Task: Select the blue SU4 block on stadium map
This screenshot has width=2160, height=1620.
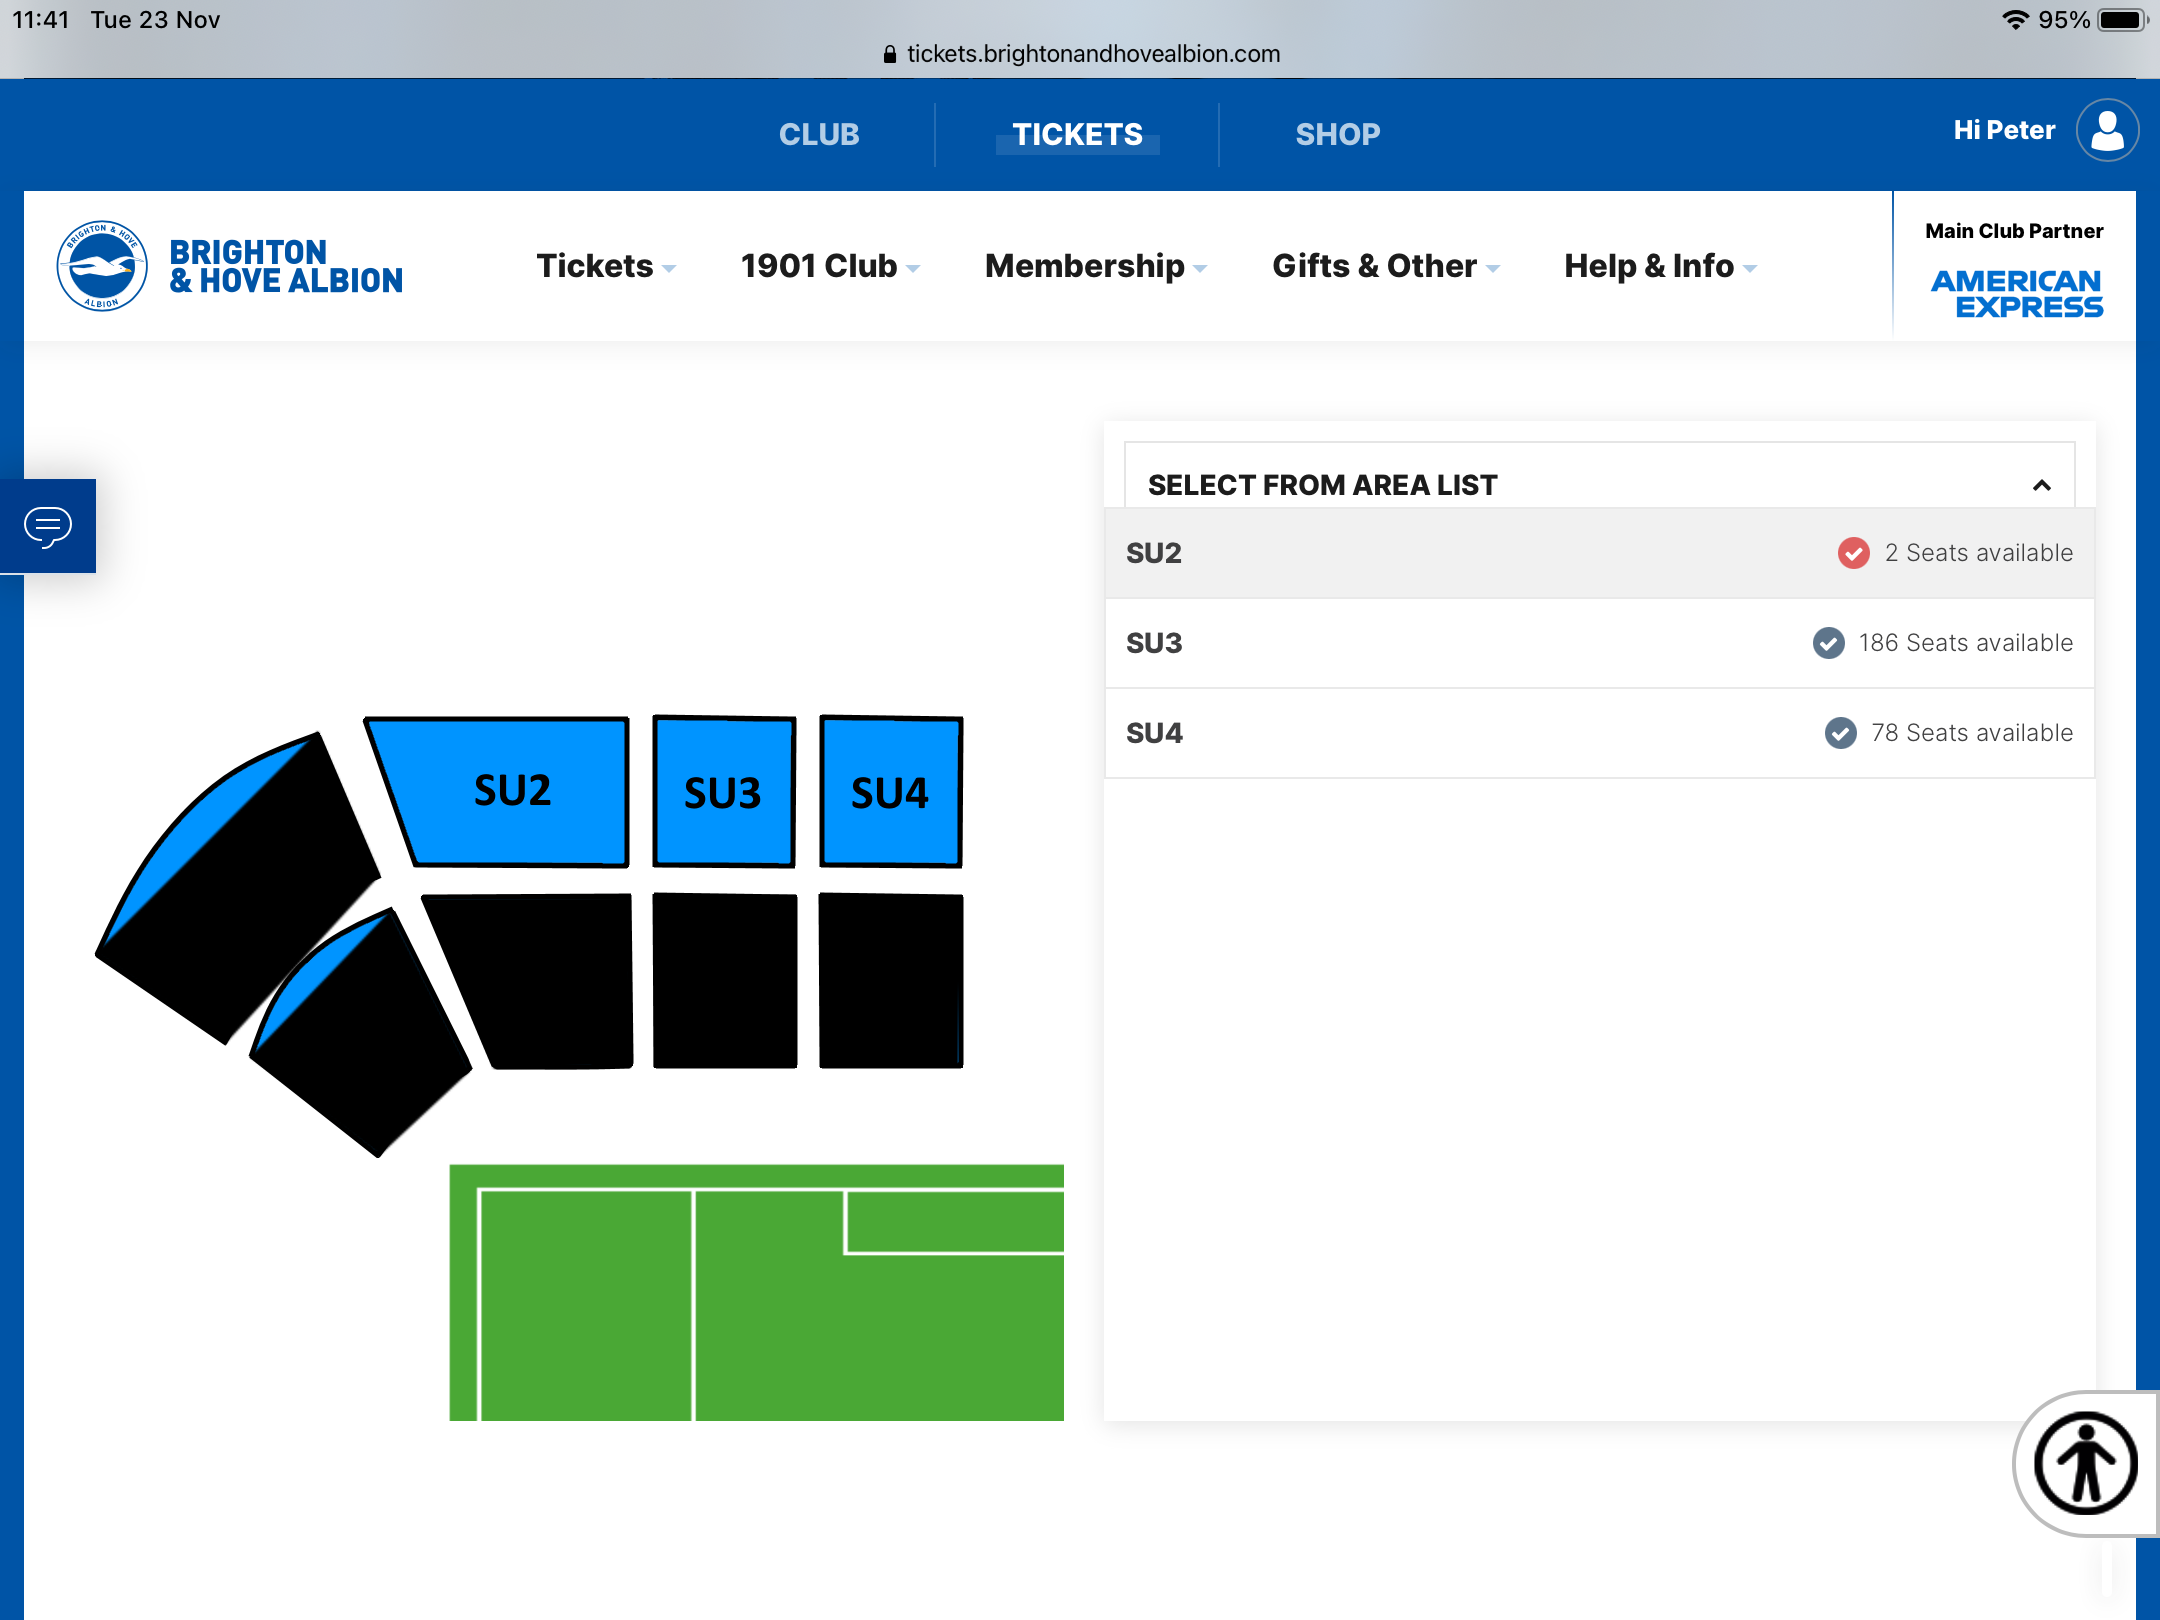Action: [891, 791]
